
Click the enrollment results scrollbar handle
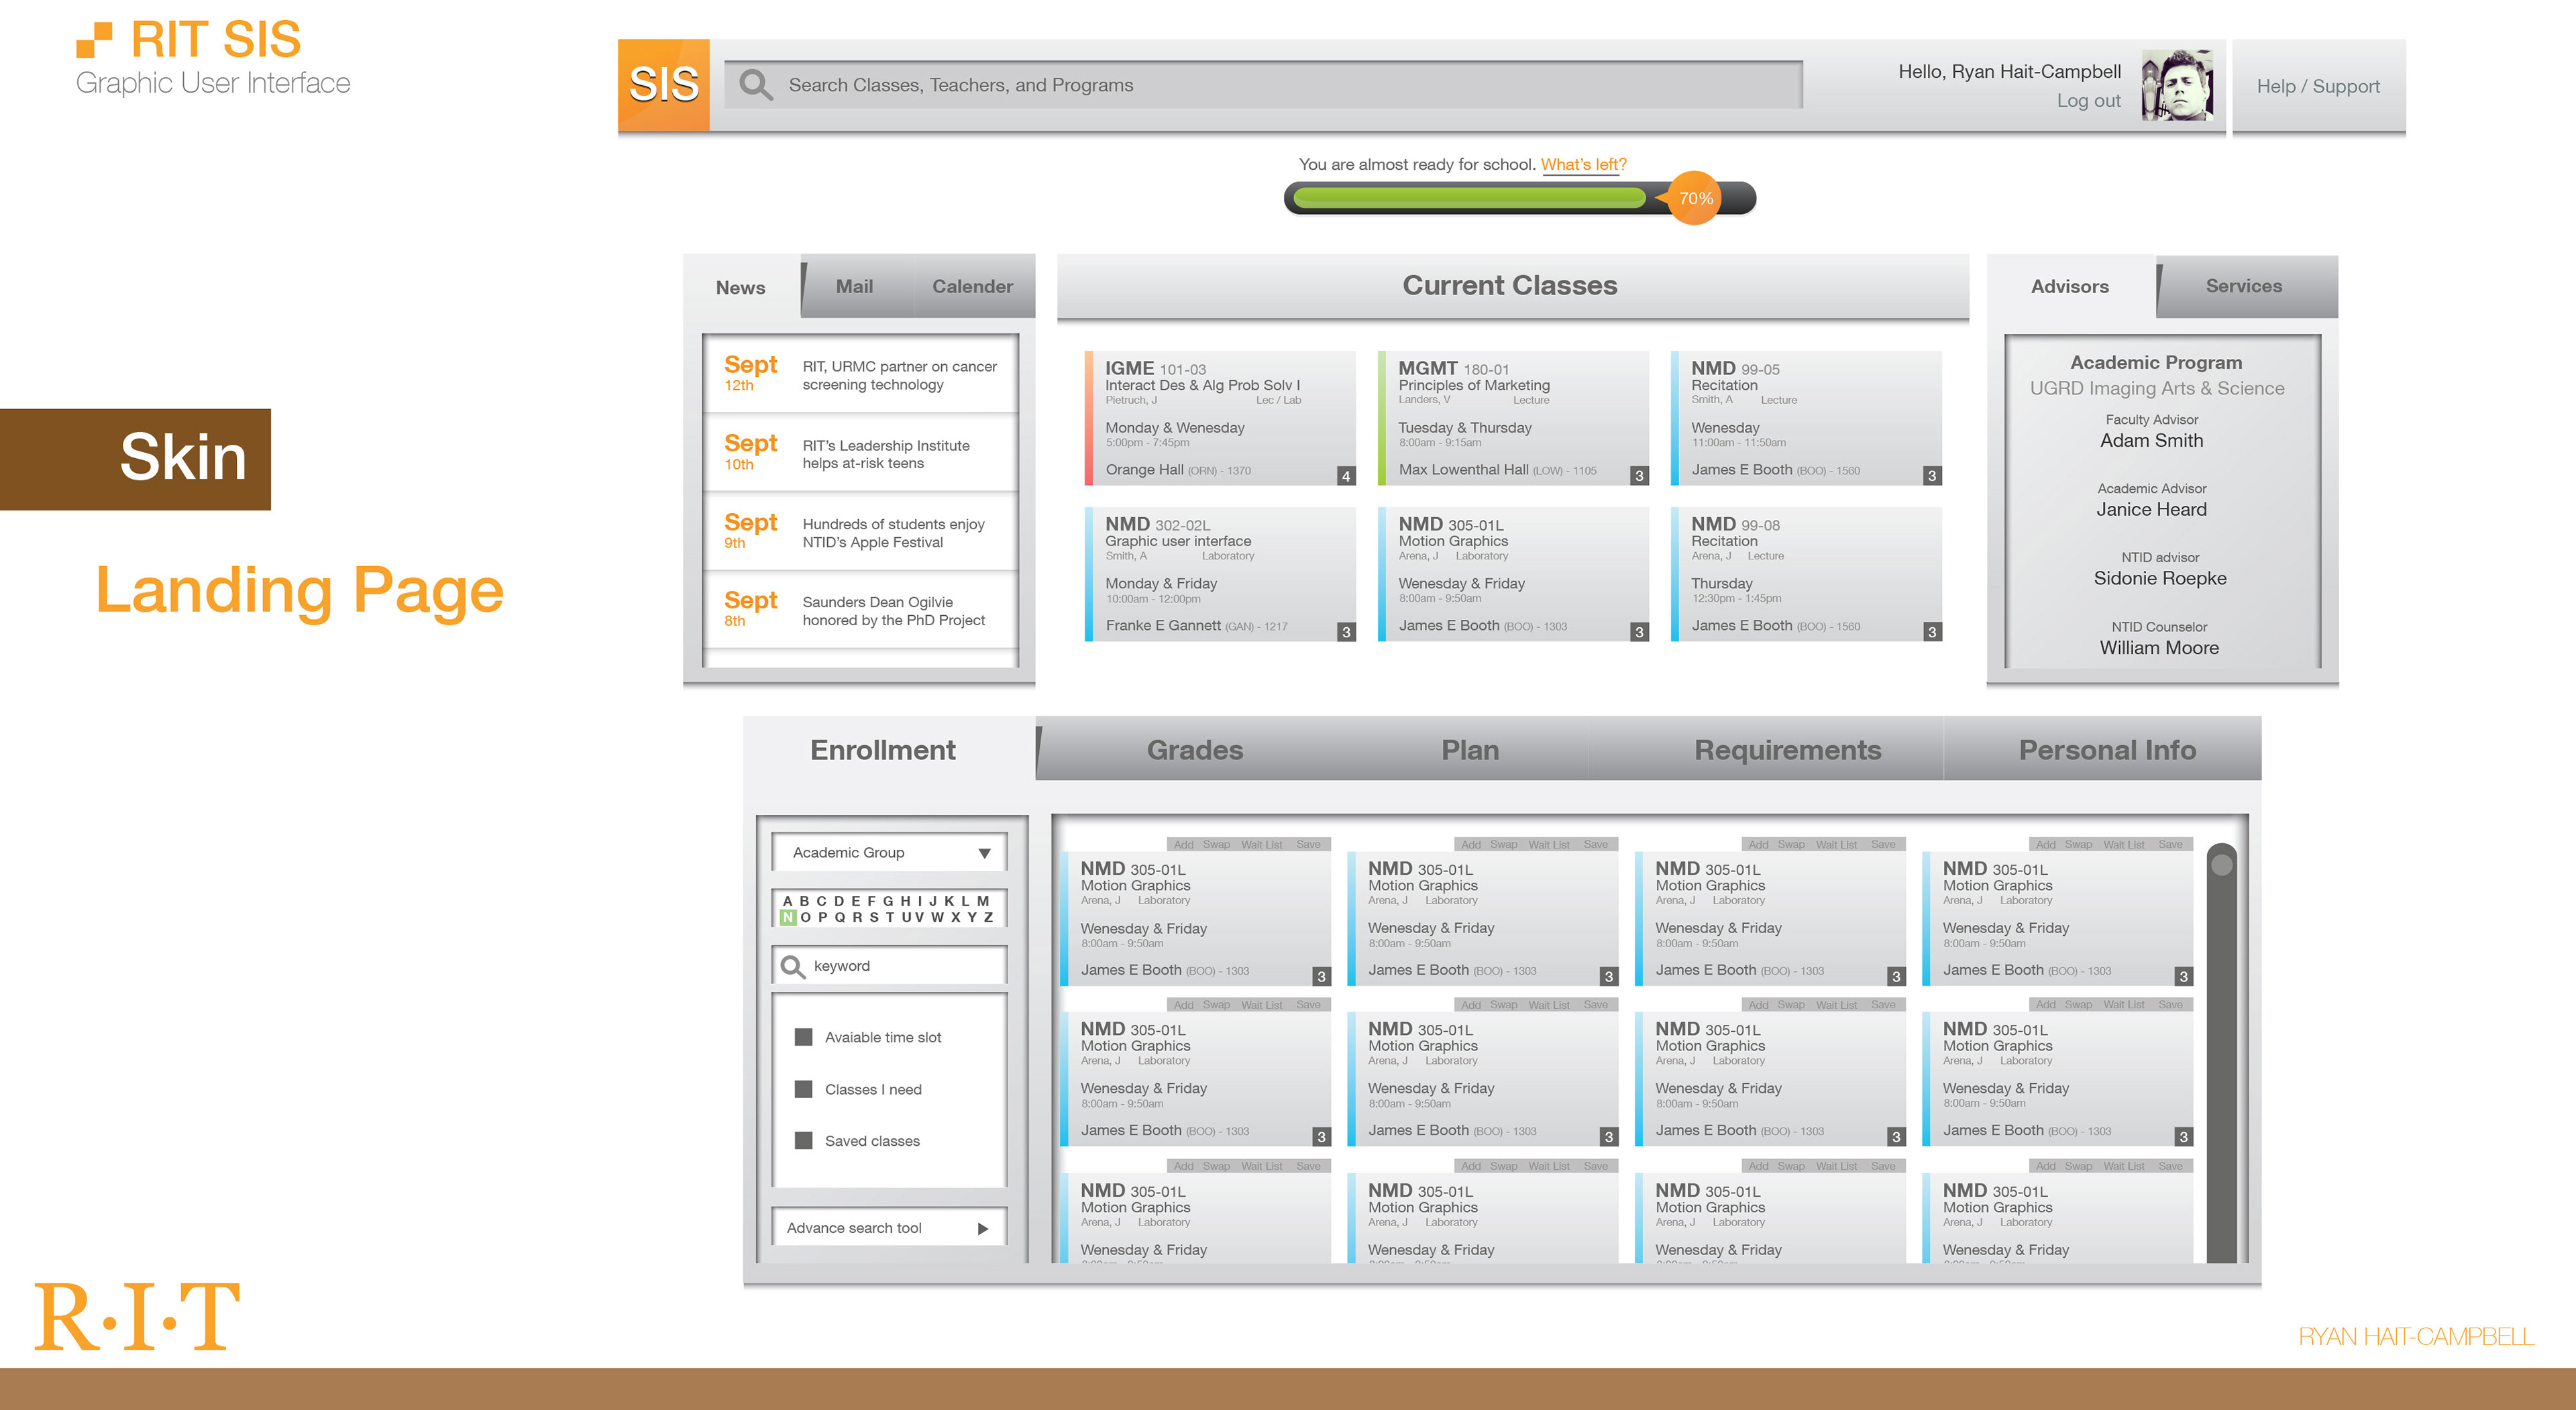tap(2221, 865)
